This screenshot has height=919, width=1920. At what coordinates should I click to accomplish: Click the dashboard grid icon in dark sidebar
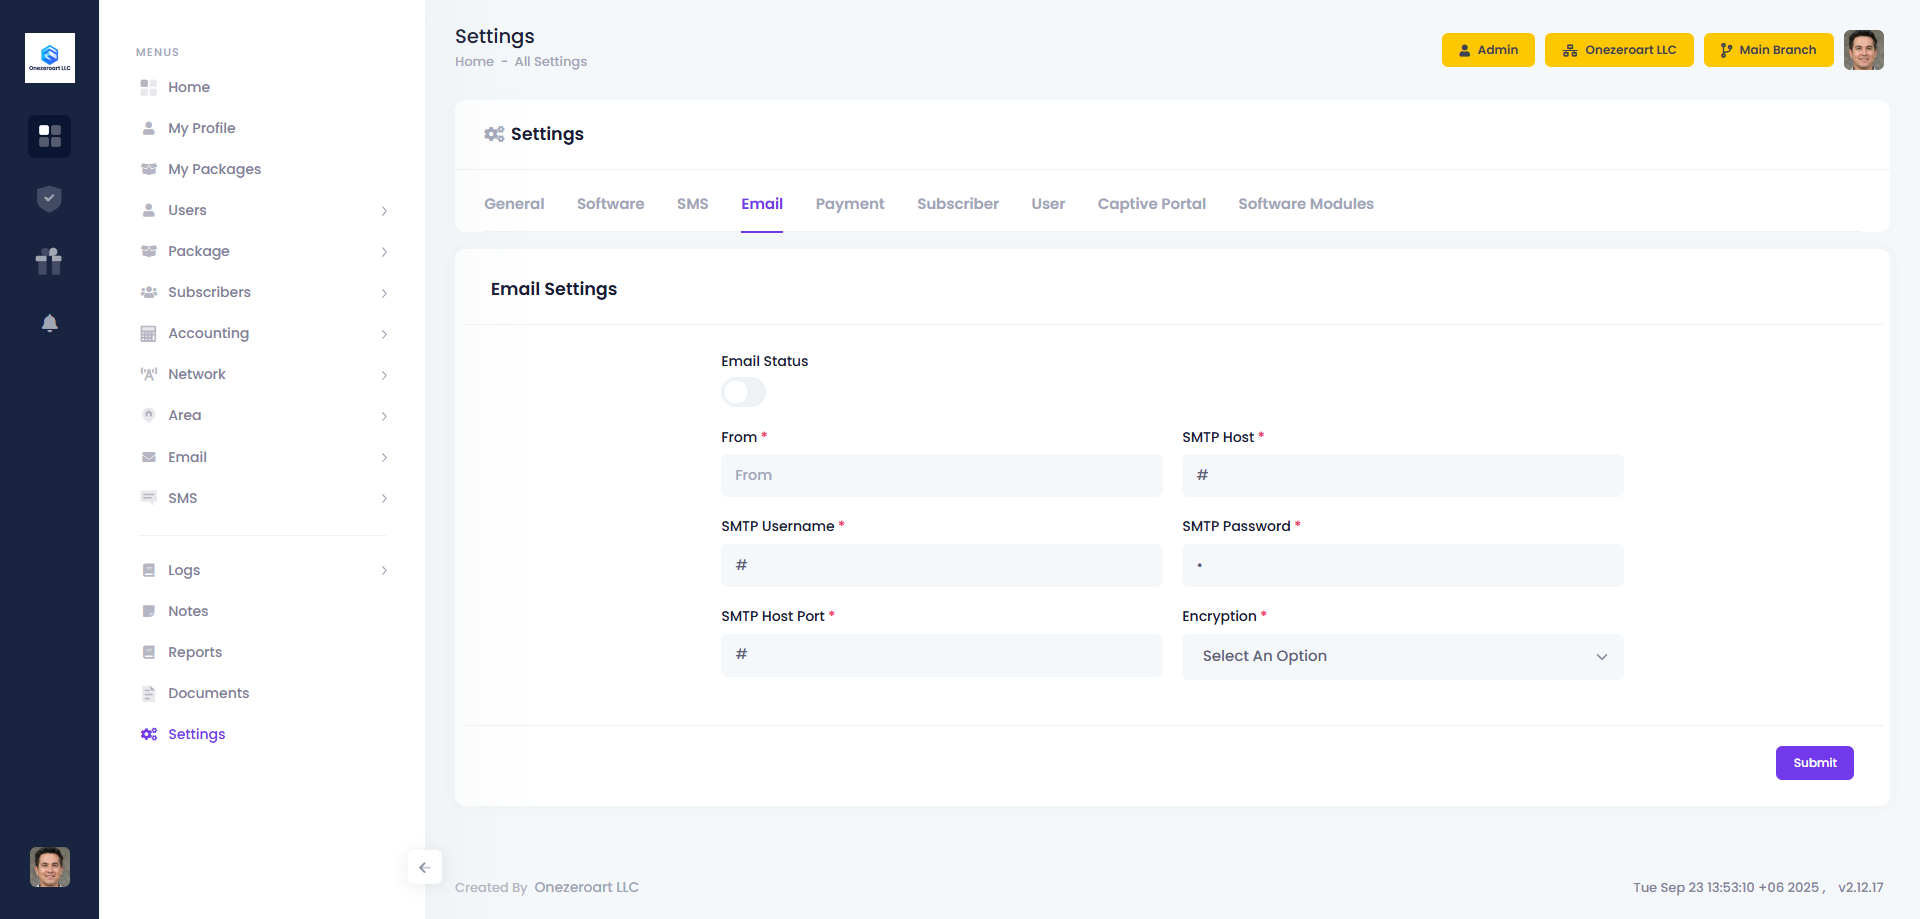click(x=49, y=136)
